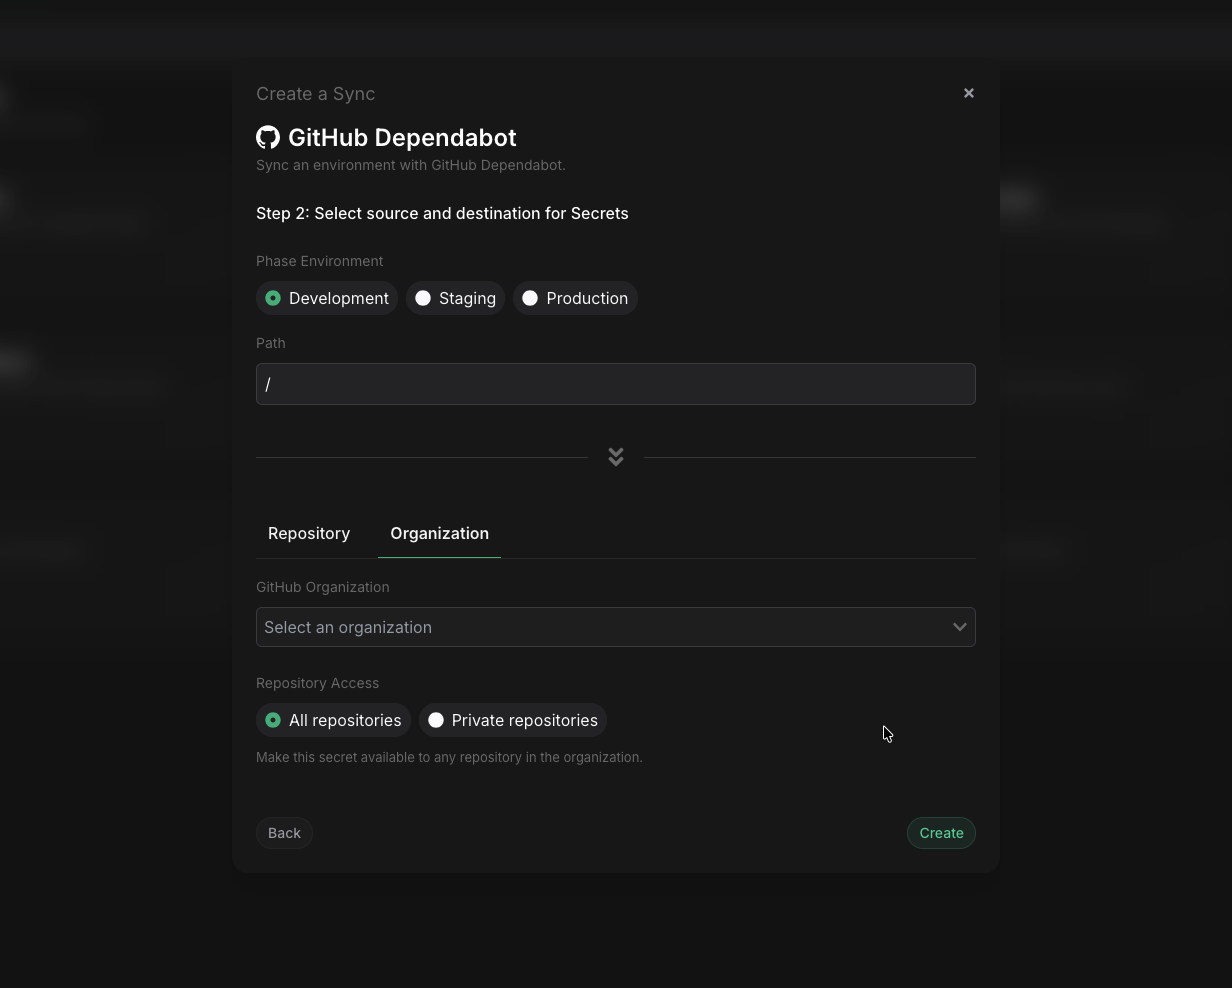1232x988 pixels.
Task: Focus the Path input field
Action: tap(616, 384)
